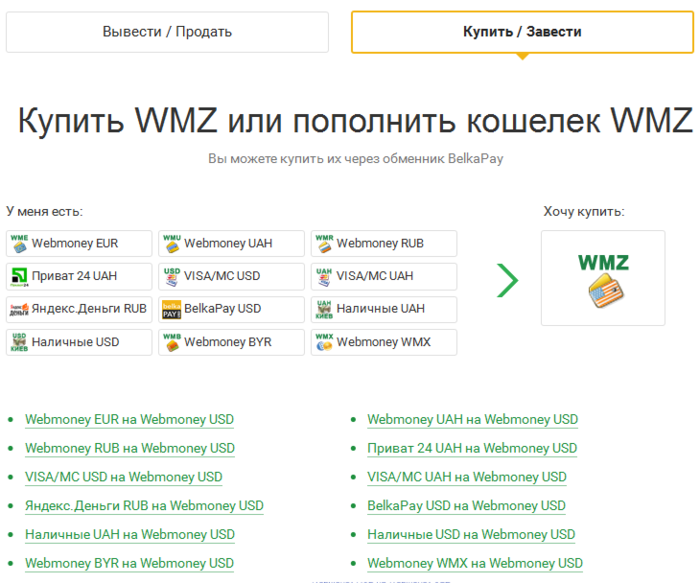Click the USD card icon beside VISA/MC USD
The height and width of the screenshot is (583, 700).
click(x=172, y=277)
